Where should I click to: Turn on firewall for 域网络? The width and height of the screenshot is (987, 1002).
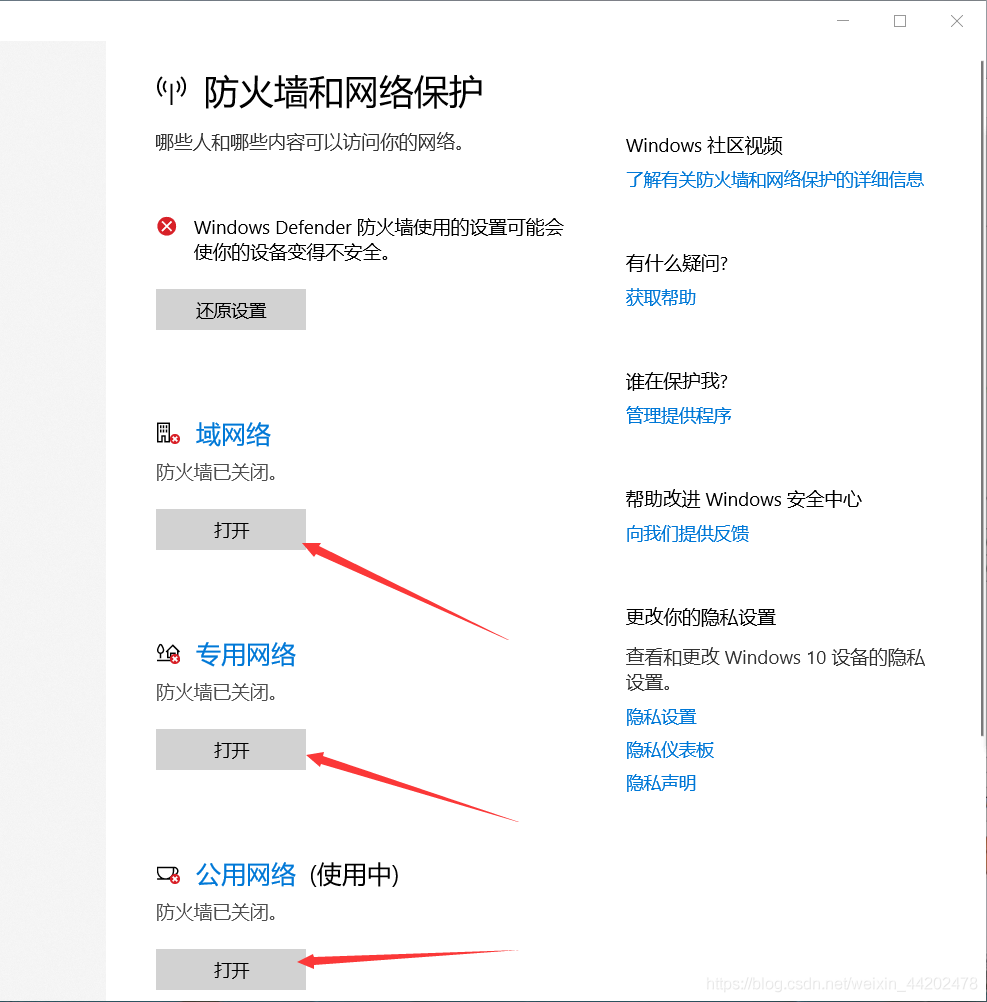tap(231, 529)
